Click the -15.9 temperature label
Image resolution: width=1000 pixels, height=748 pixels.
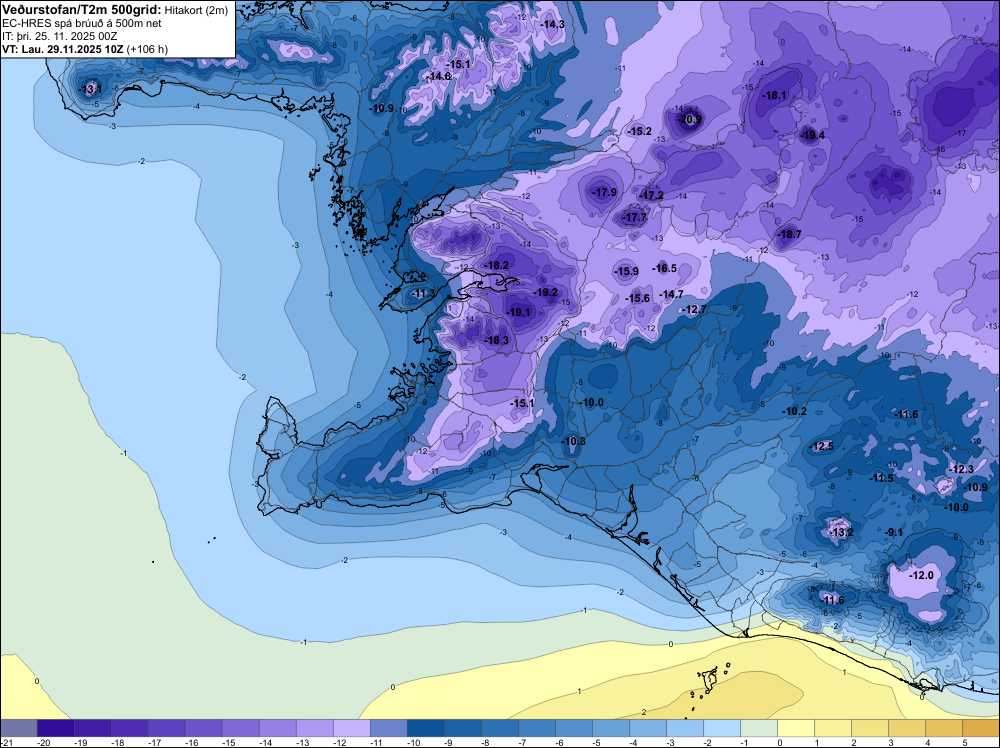point(626,271)
